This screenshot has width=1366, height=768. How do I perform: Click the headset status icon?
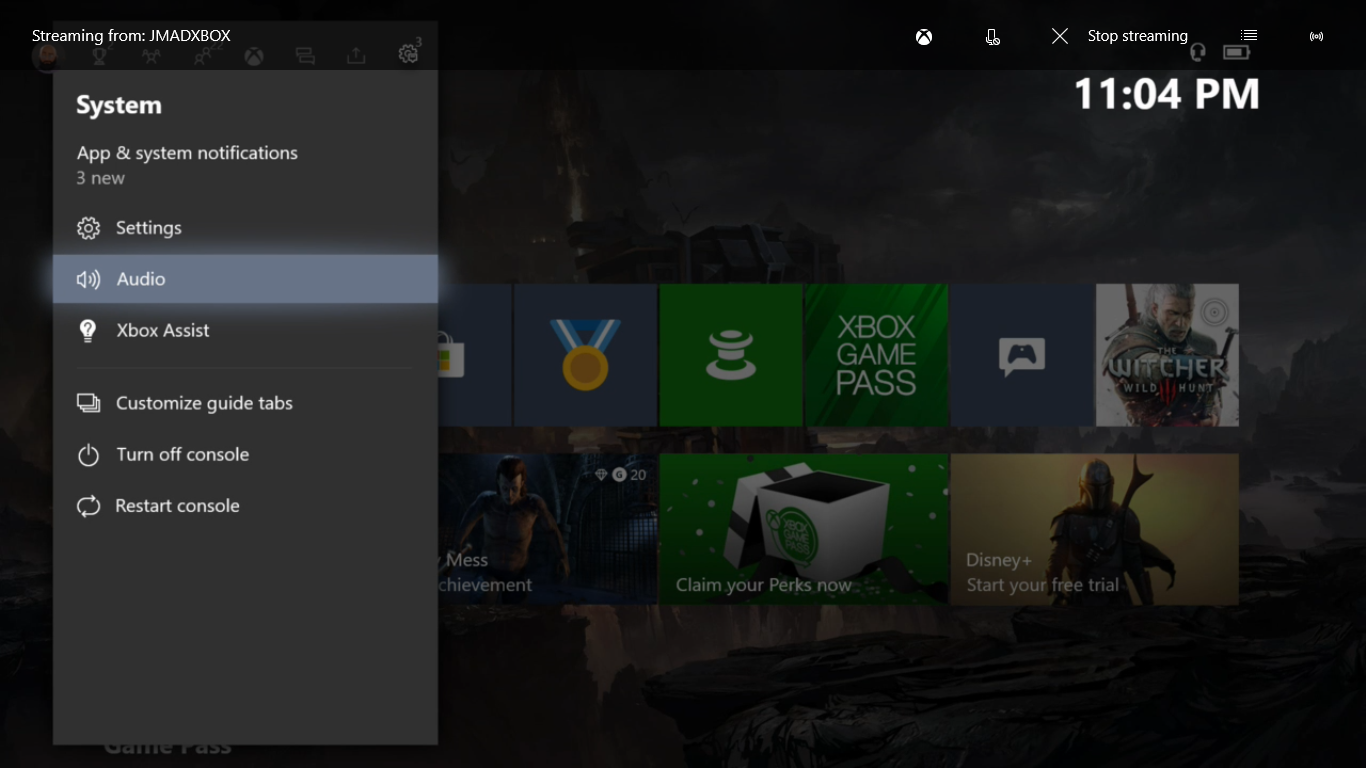tap(1198, 52)
